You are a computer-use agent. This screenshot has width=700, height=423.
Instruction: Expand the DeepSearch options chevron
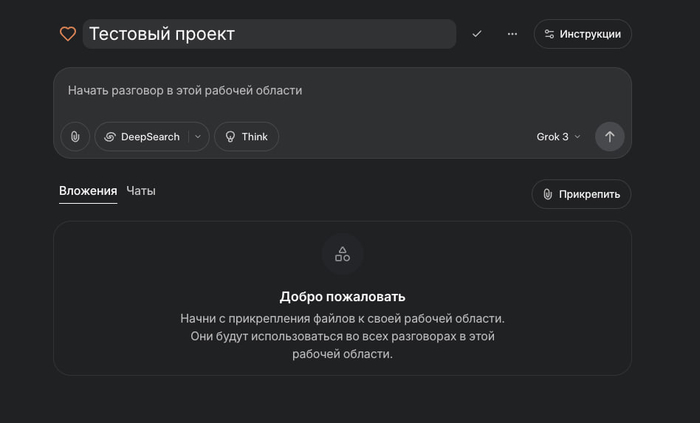point(197,137)
